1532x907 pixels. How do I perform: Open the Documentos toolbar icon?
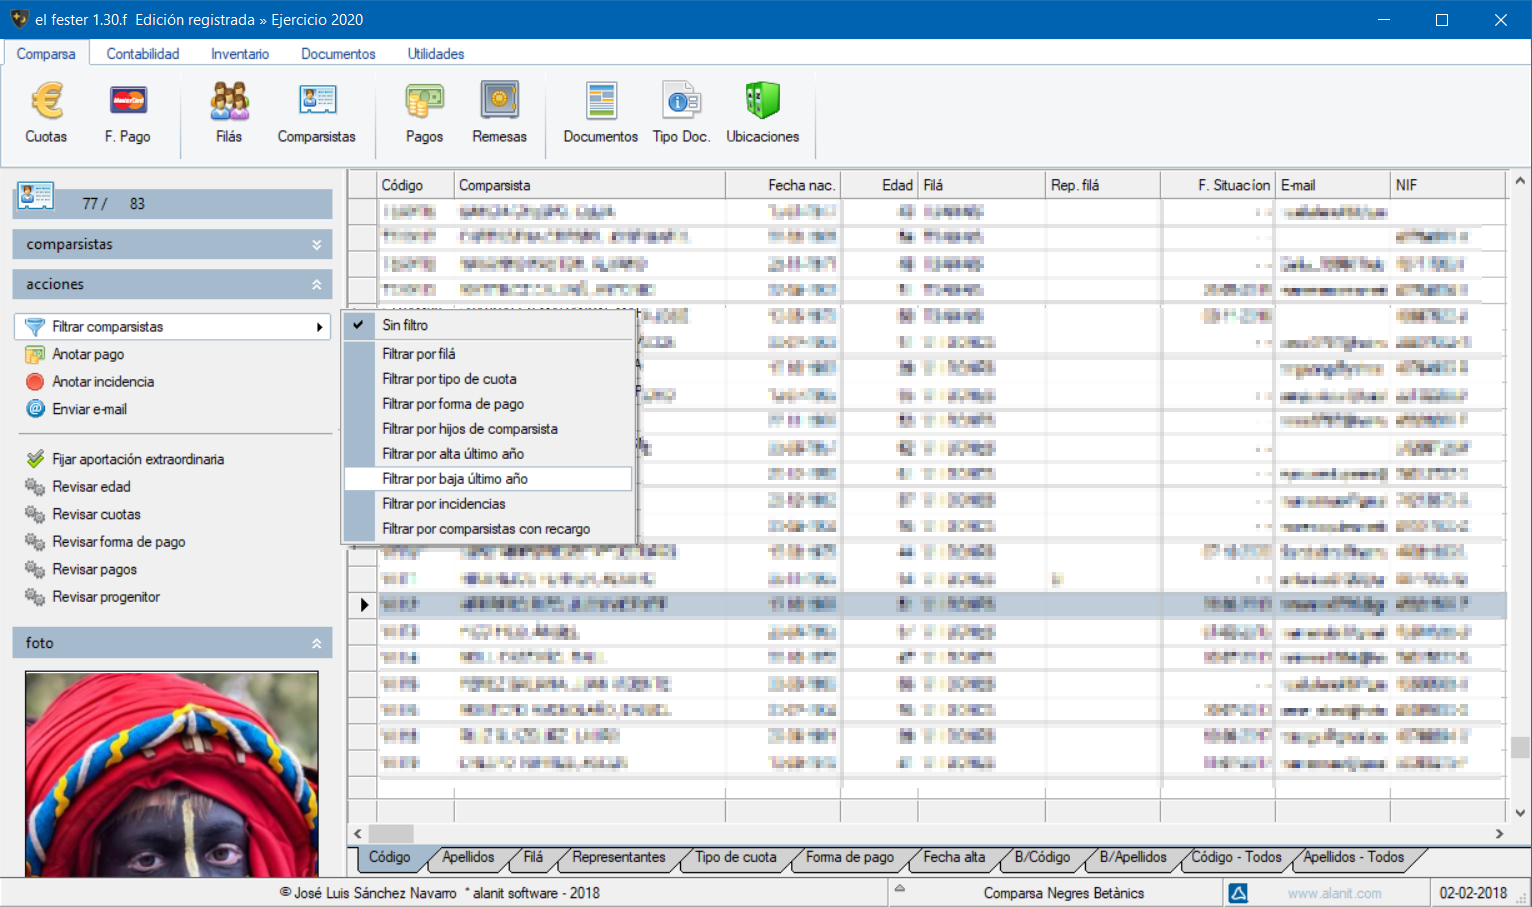pos(600,101)
